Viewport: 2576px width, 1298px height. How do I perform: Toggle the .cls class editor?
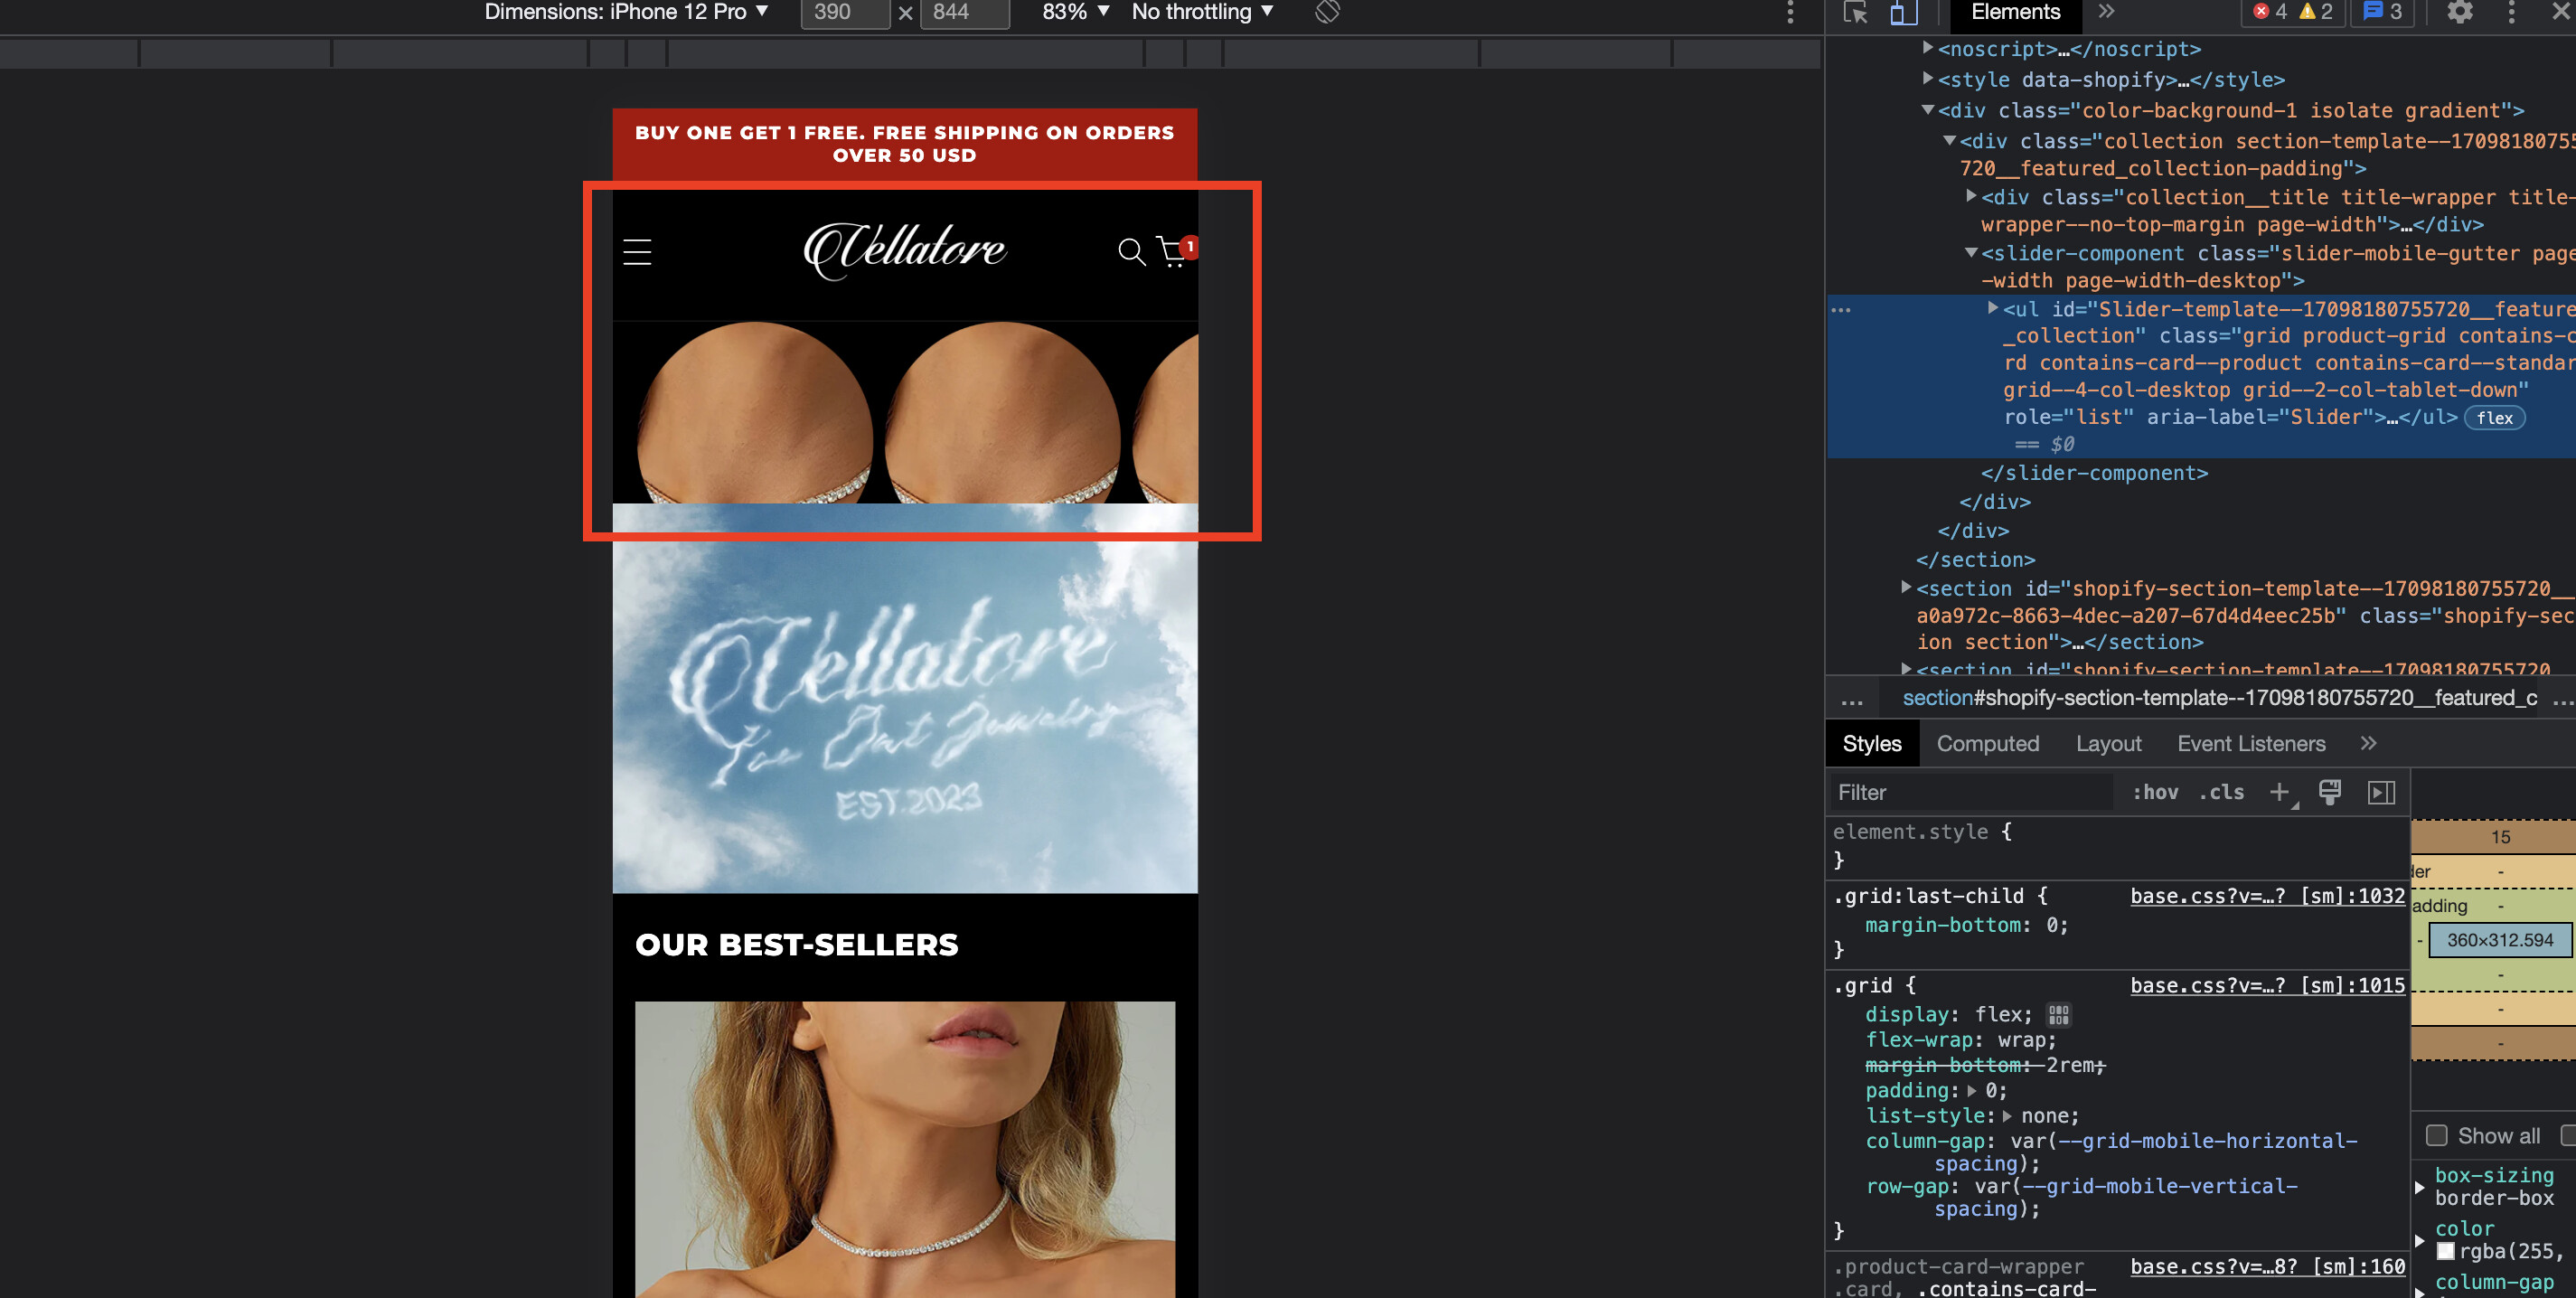[x=2221, y=792]
